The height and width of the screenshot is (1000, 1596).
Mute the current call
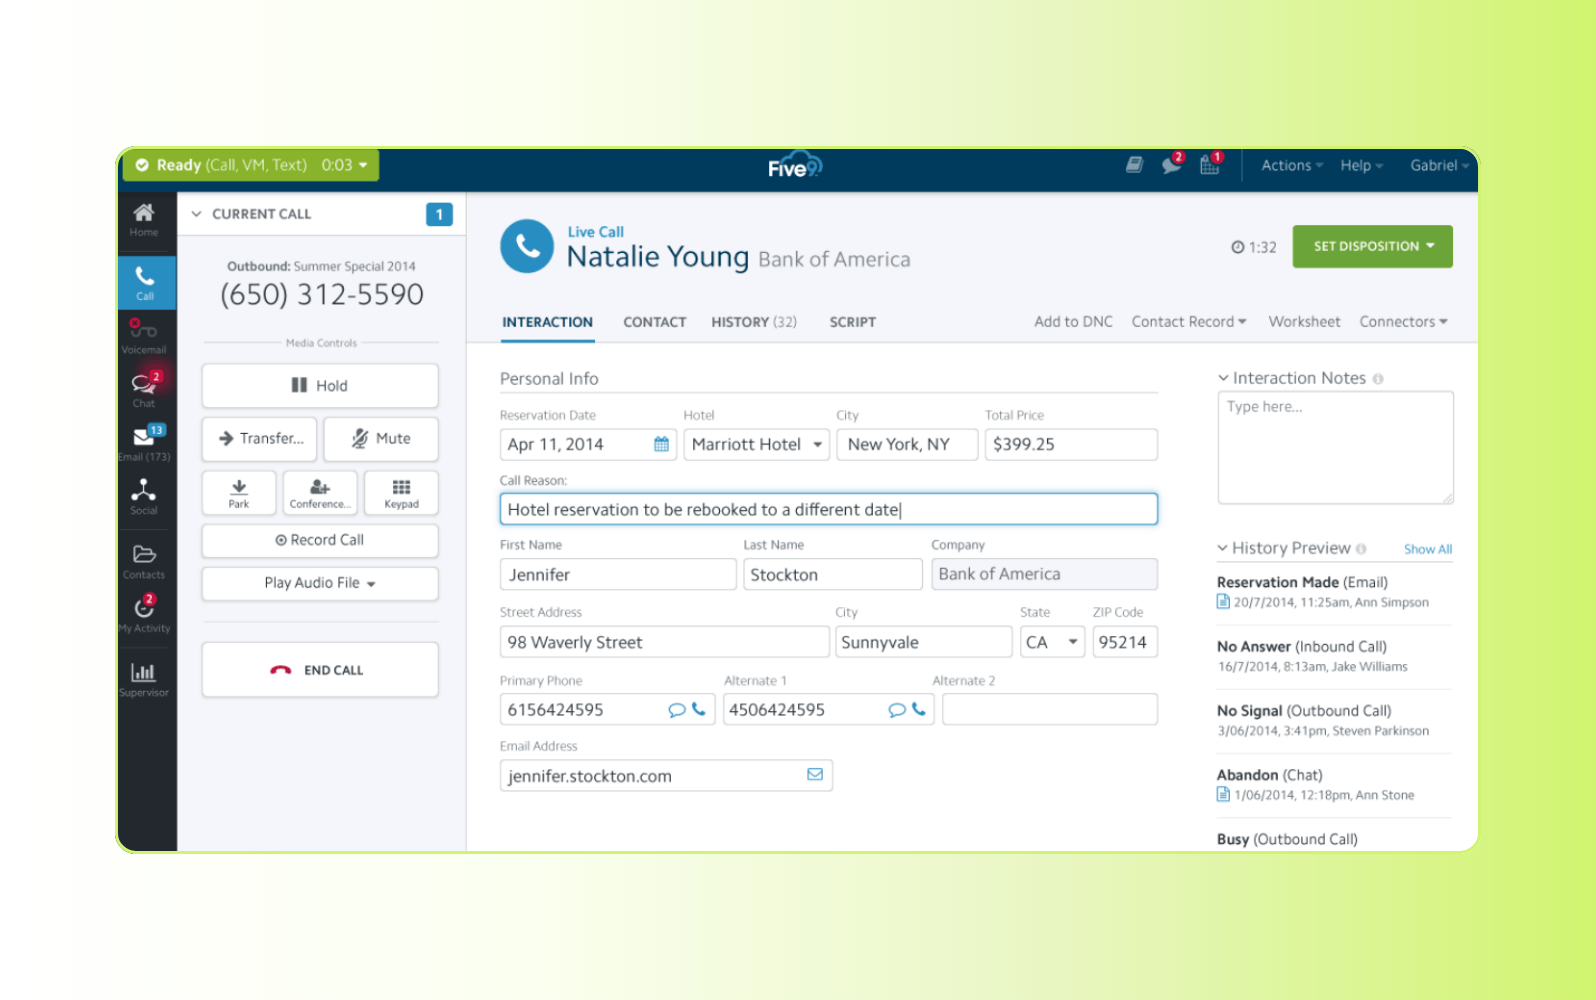pyautogui.click(x=381, y=439)
